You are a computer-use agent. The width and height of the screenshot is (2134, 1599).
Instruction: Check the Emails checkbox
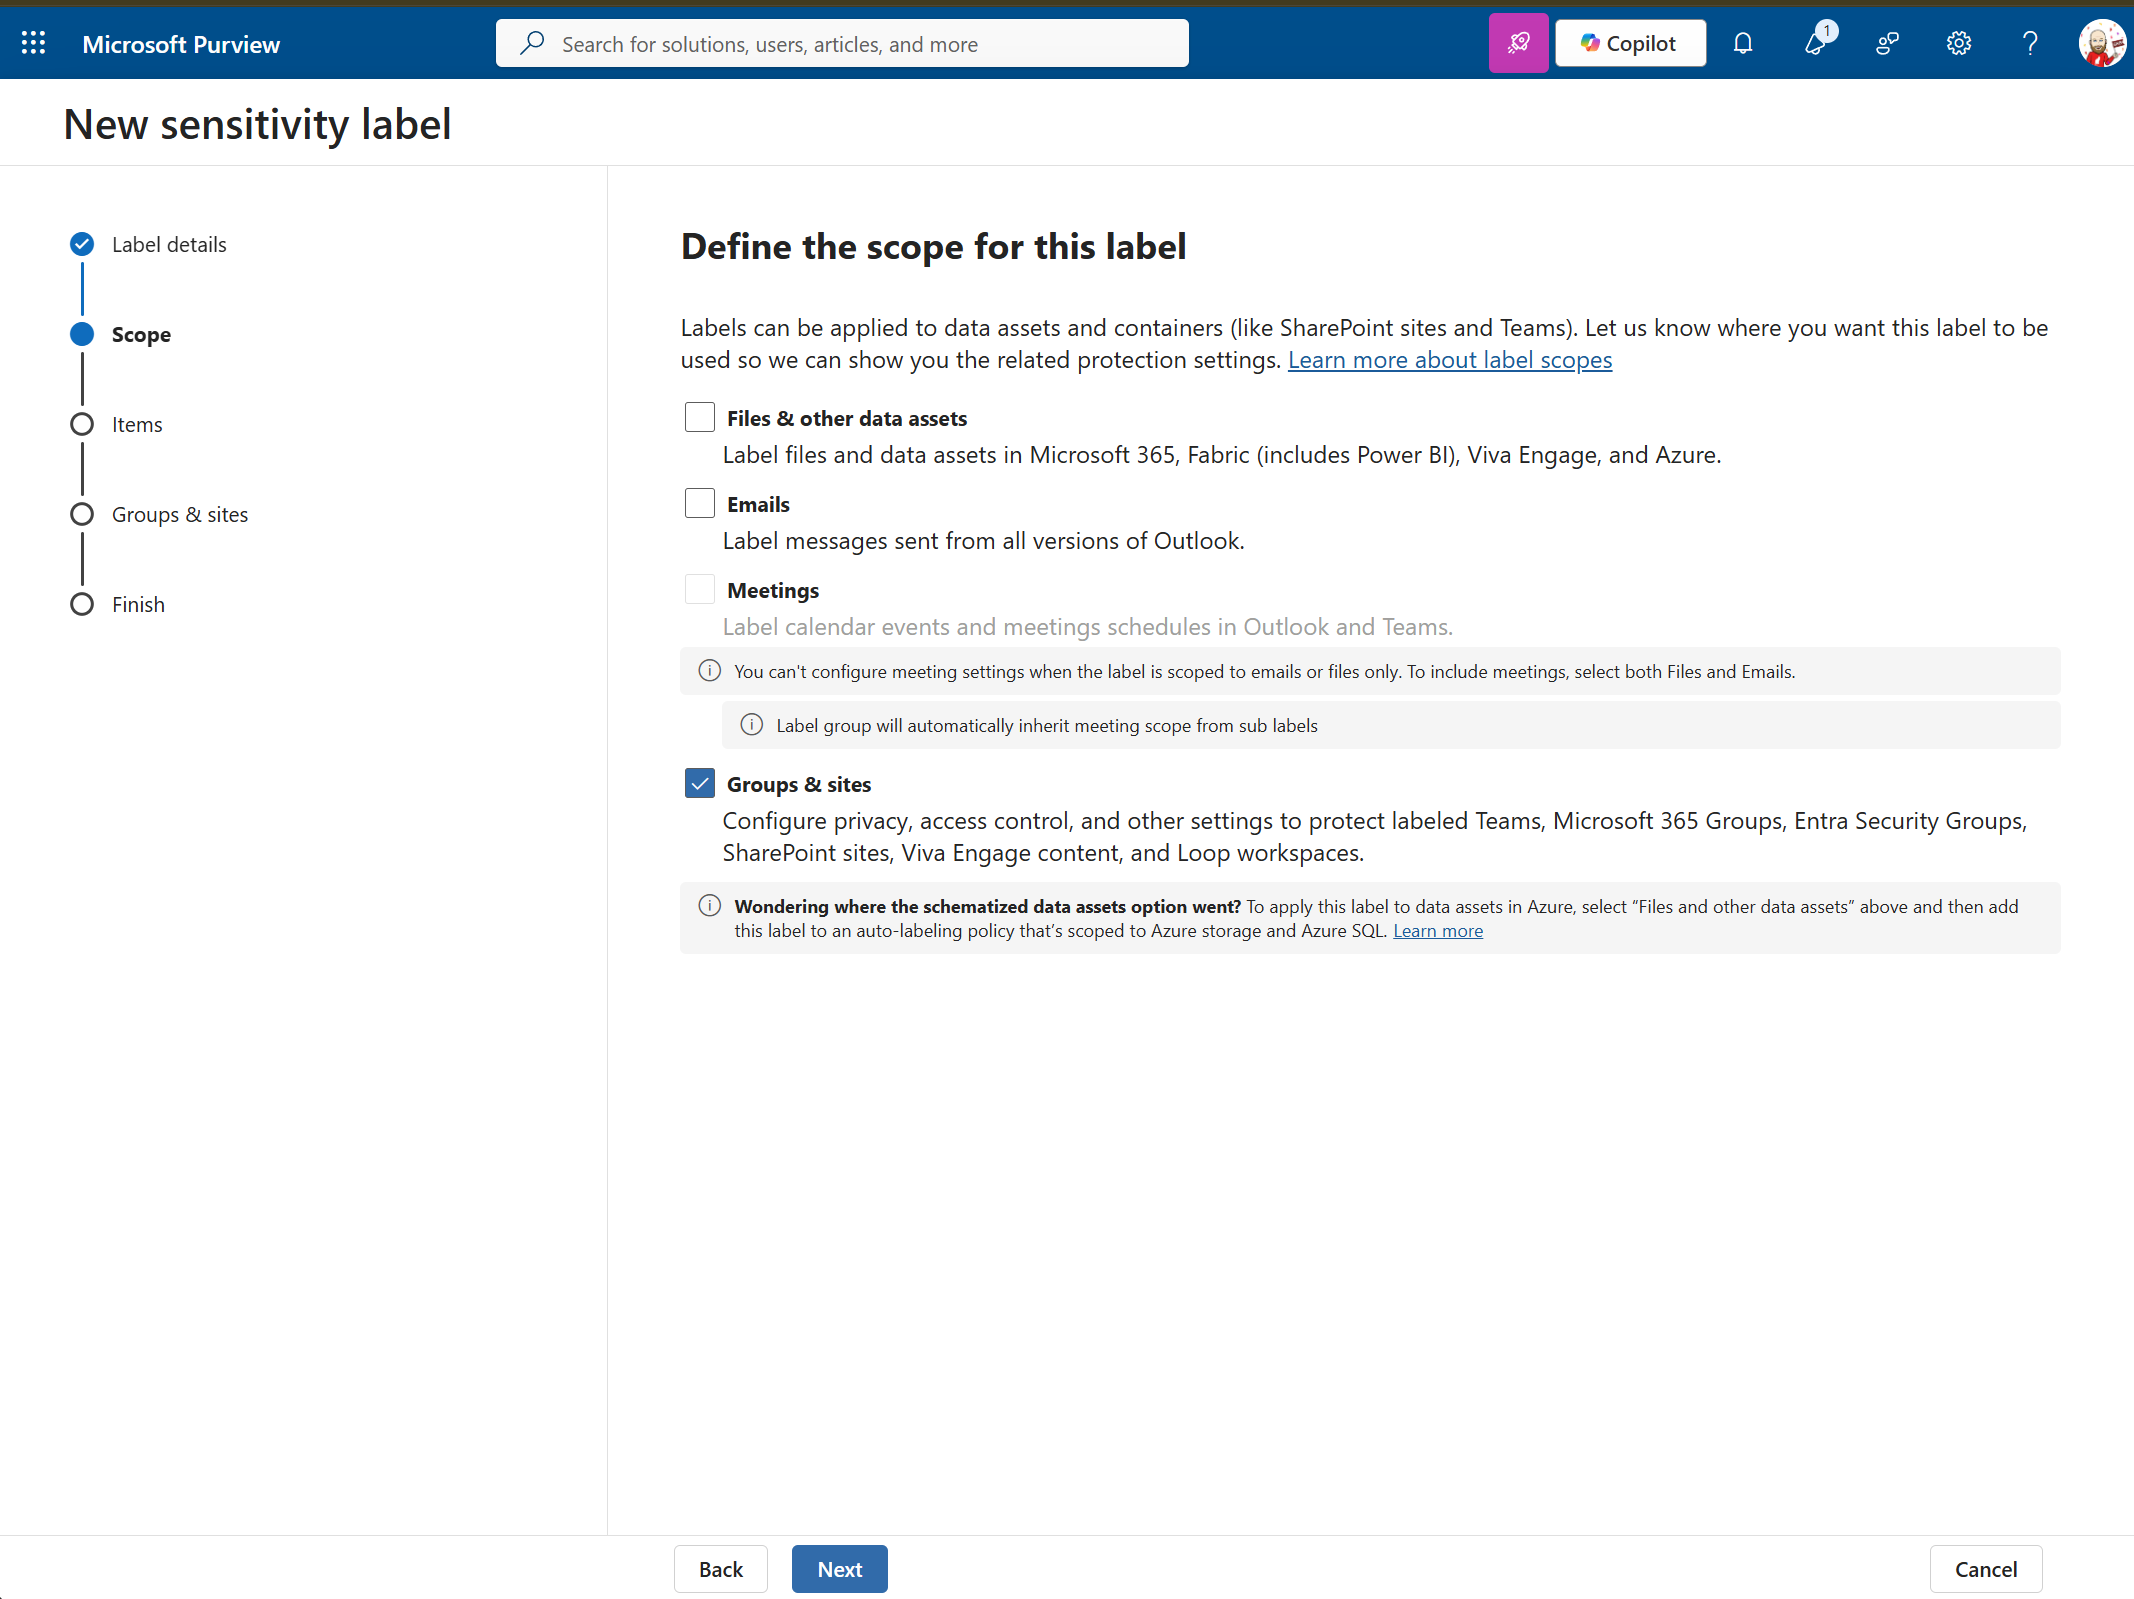coord(700,503)
